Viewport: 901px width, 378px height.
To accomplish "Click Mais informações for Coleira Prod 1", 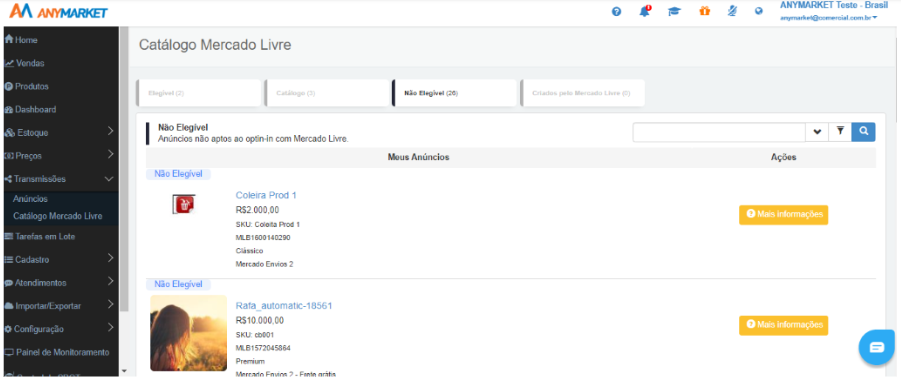I will (783, 214).
